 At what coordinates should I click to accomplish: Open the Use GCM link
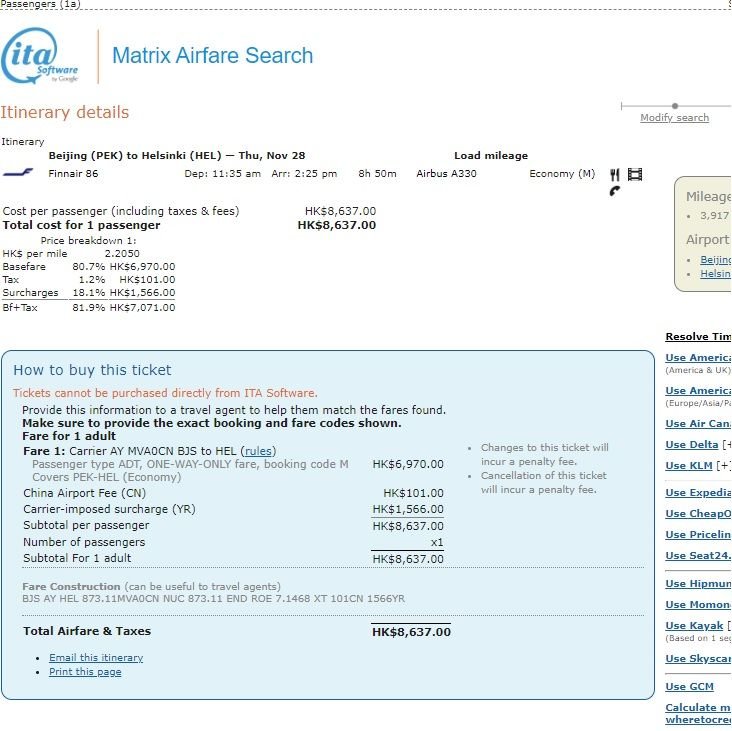tap(690, 687)
